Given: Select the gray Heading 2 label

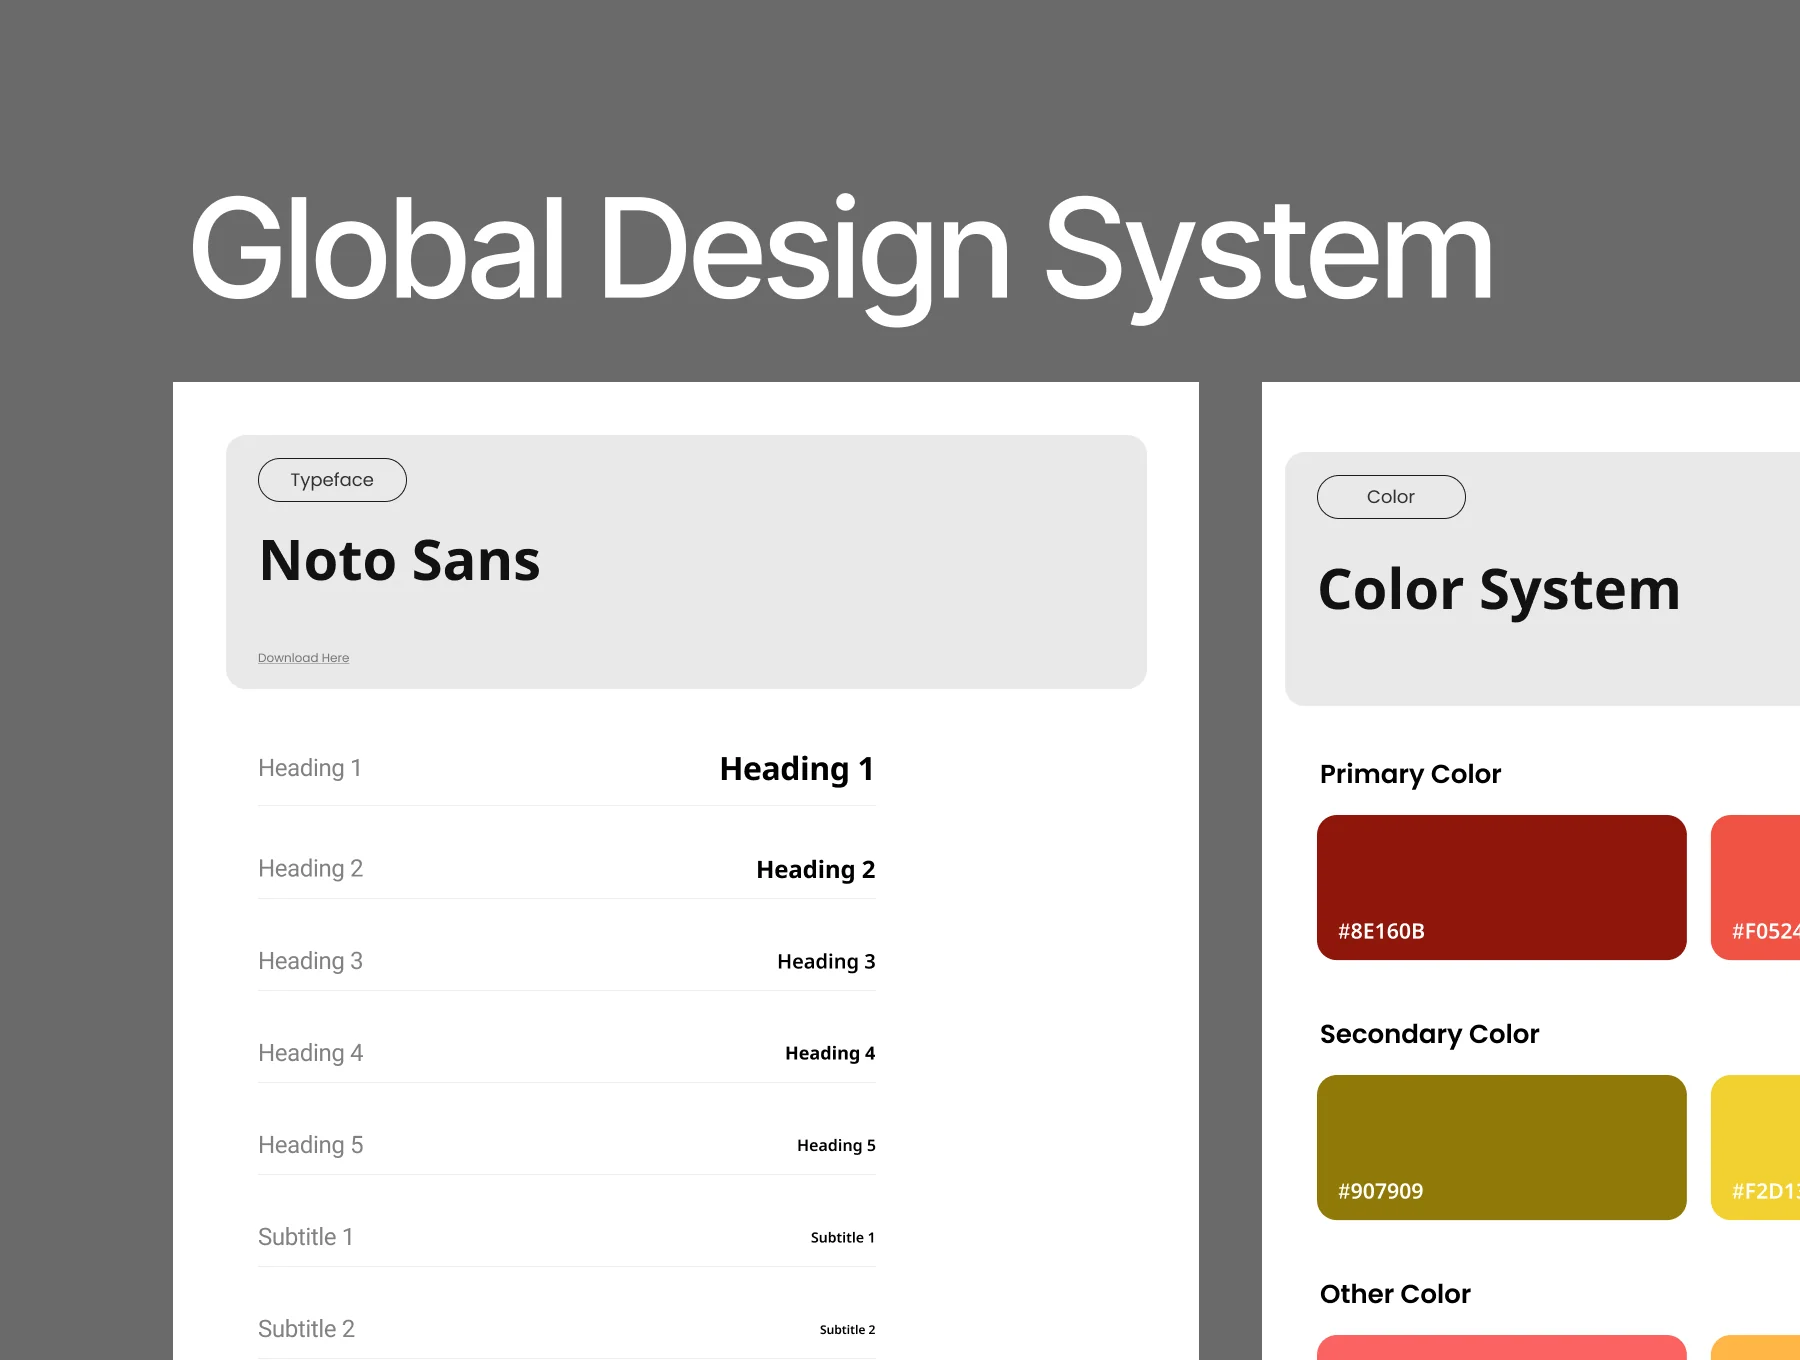Looking at the screenshot, I should (x=310, y=869).
